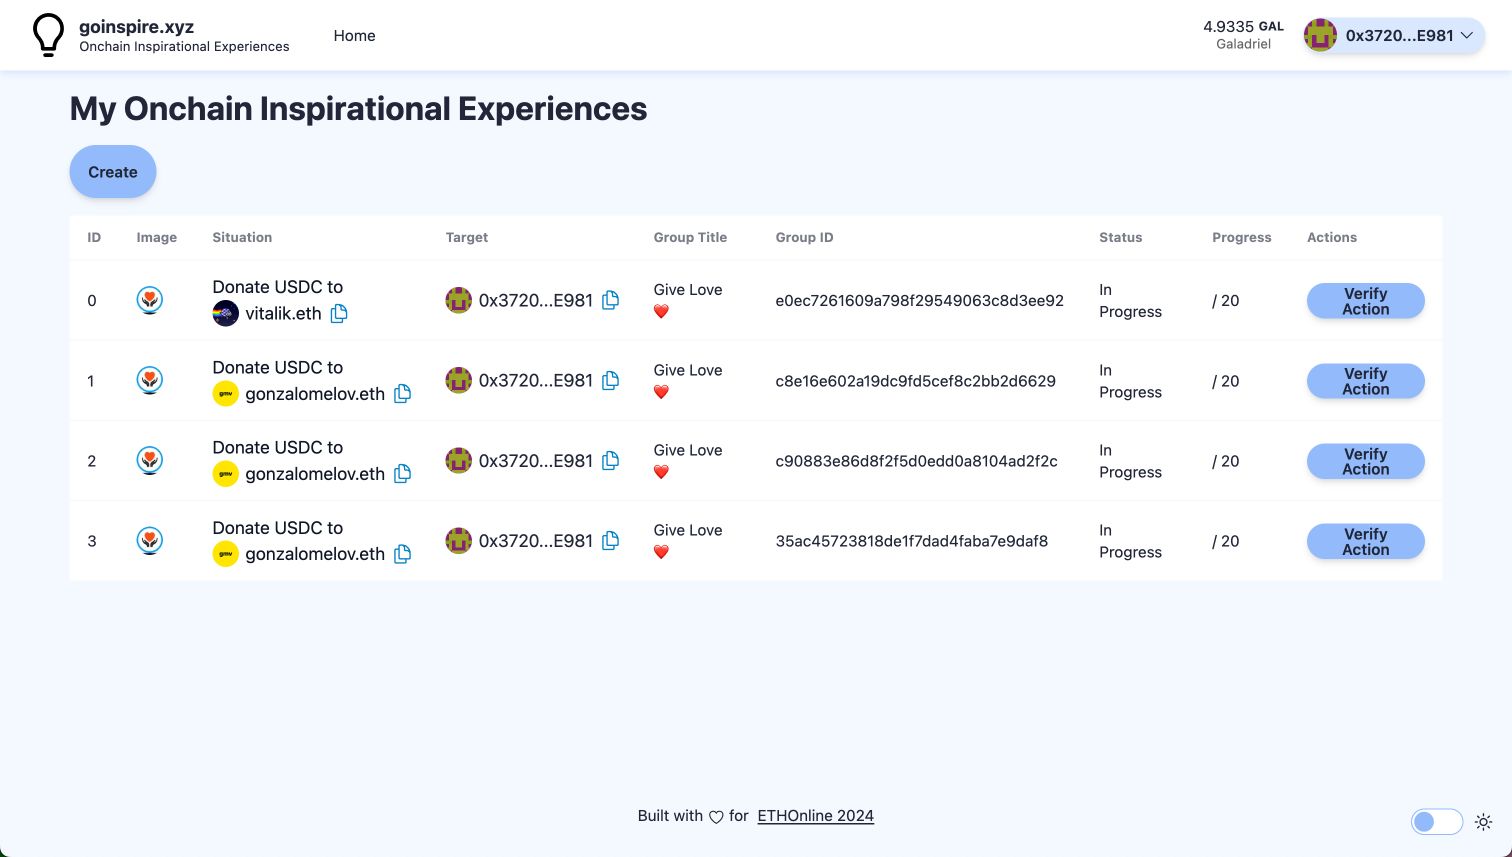1512x857 pixels.
Task: Click the vitalik.eth avatar
Action: click(x=226, y=313)
